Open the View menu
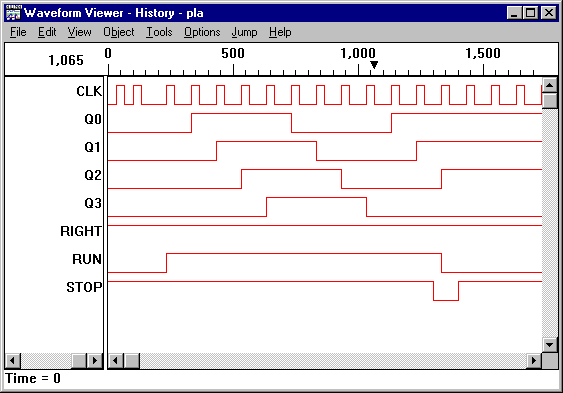This screenshot has height=393, width=563. [x=79, y=32]
